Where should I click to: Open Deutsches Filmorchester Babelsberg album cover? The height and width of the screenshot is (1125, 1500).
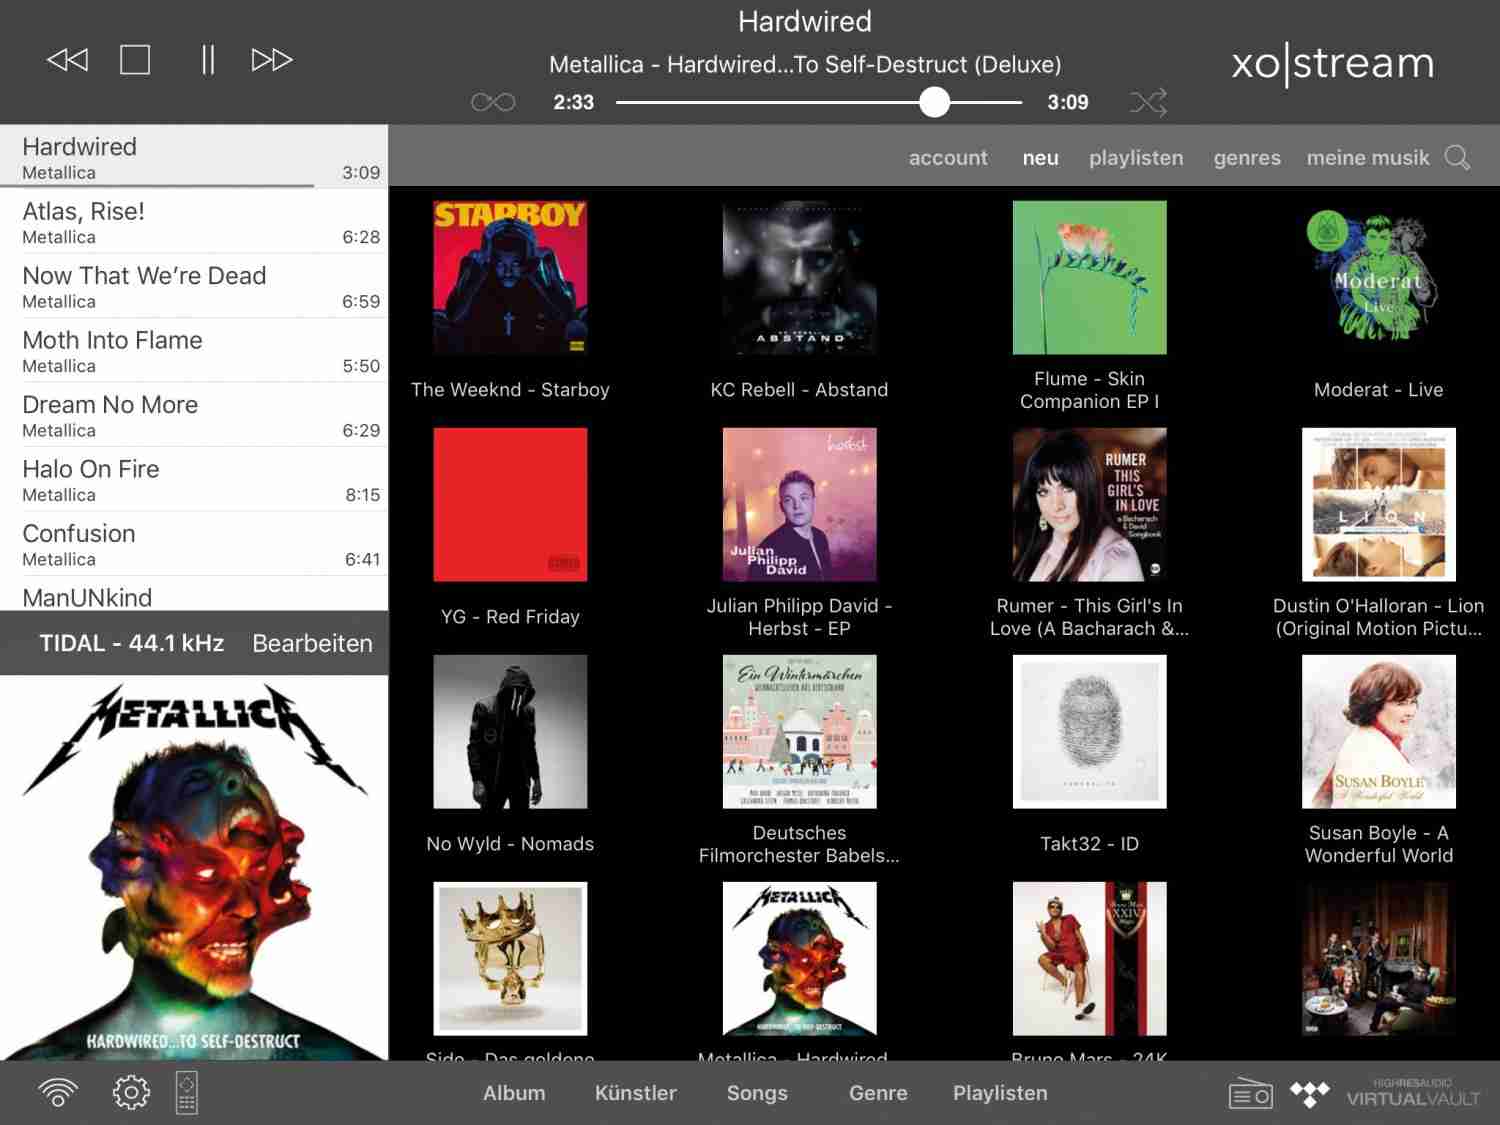pos(799,731)
